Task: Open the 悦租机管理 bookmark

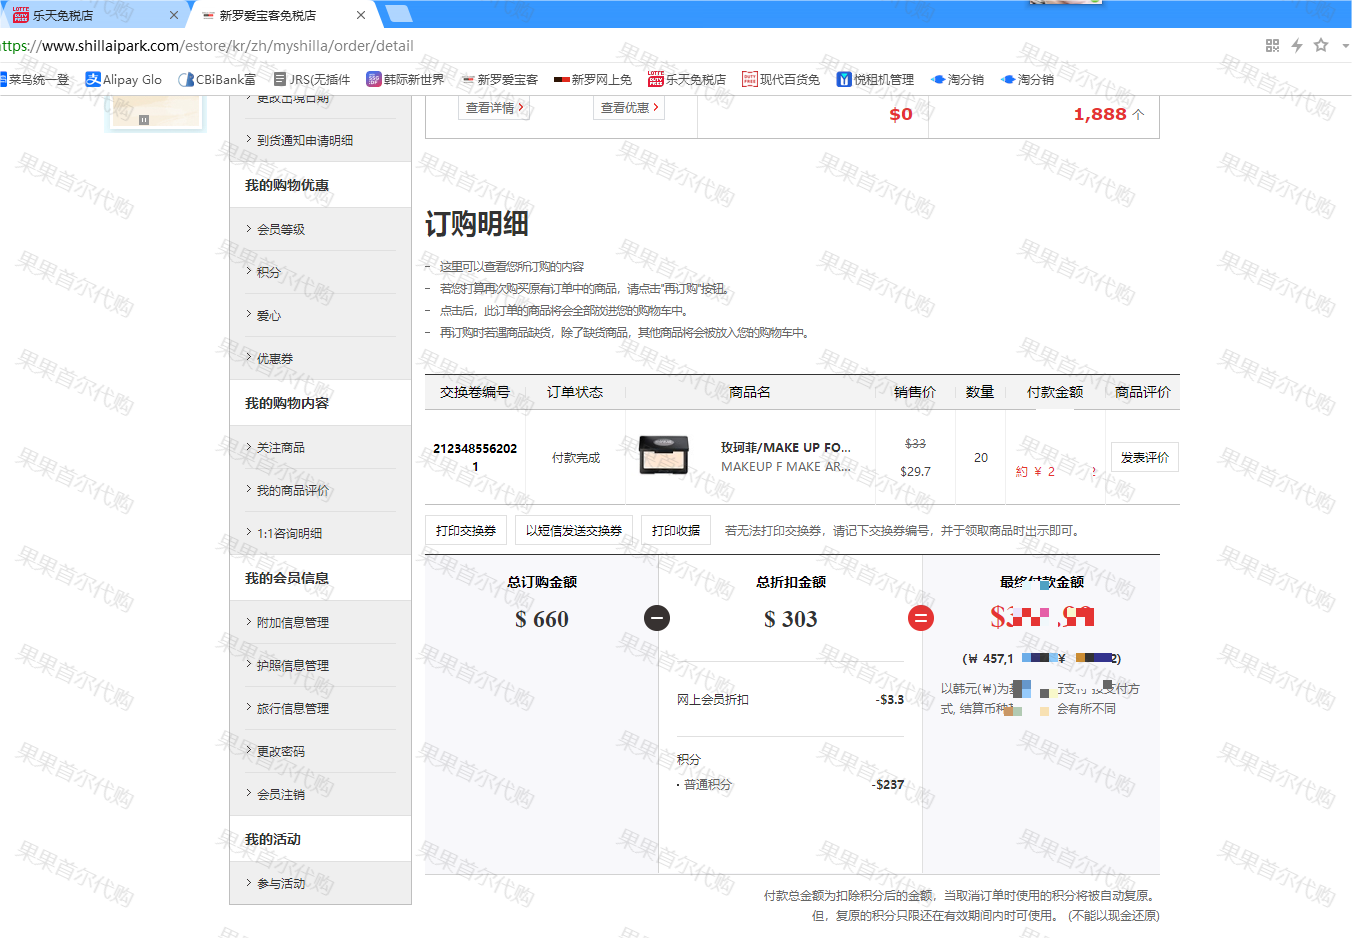Action: click(876, 79)
